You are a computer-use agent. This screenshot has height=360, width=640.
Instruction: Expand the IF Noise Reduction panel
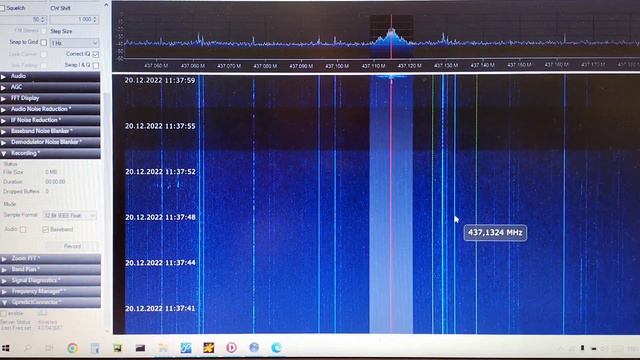click(x=50, y=120)
